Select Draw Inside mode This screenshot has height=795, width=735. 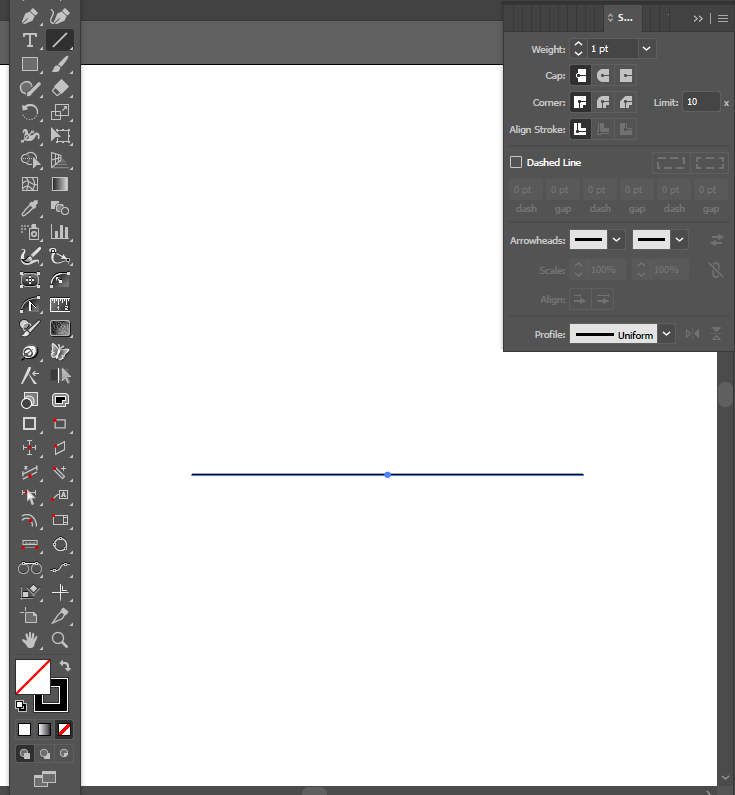pyautogui.click(x=64, y=754)
